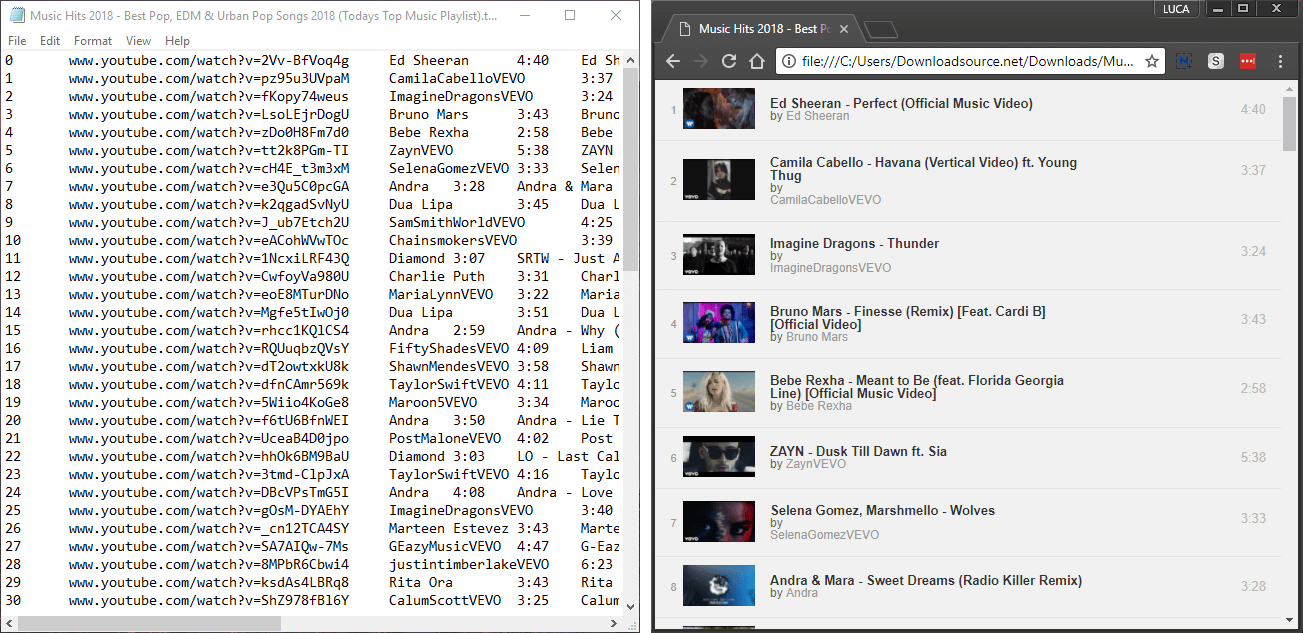Bookmark this page with the star icon

(x=1152, y=61)
